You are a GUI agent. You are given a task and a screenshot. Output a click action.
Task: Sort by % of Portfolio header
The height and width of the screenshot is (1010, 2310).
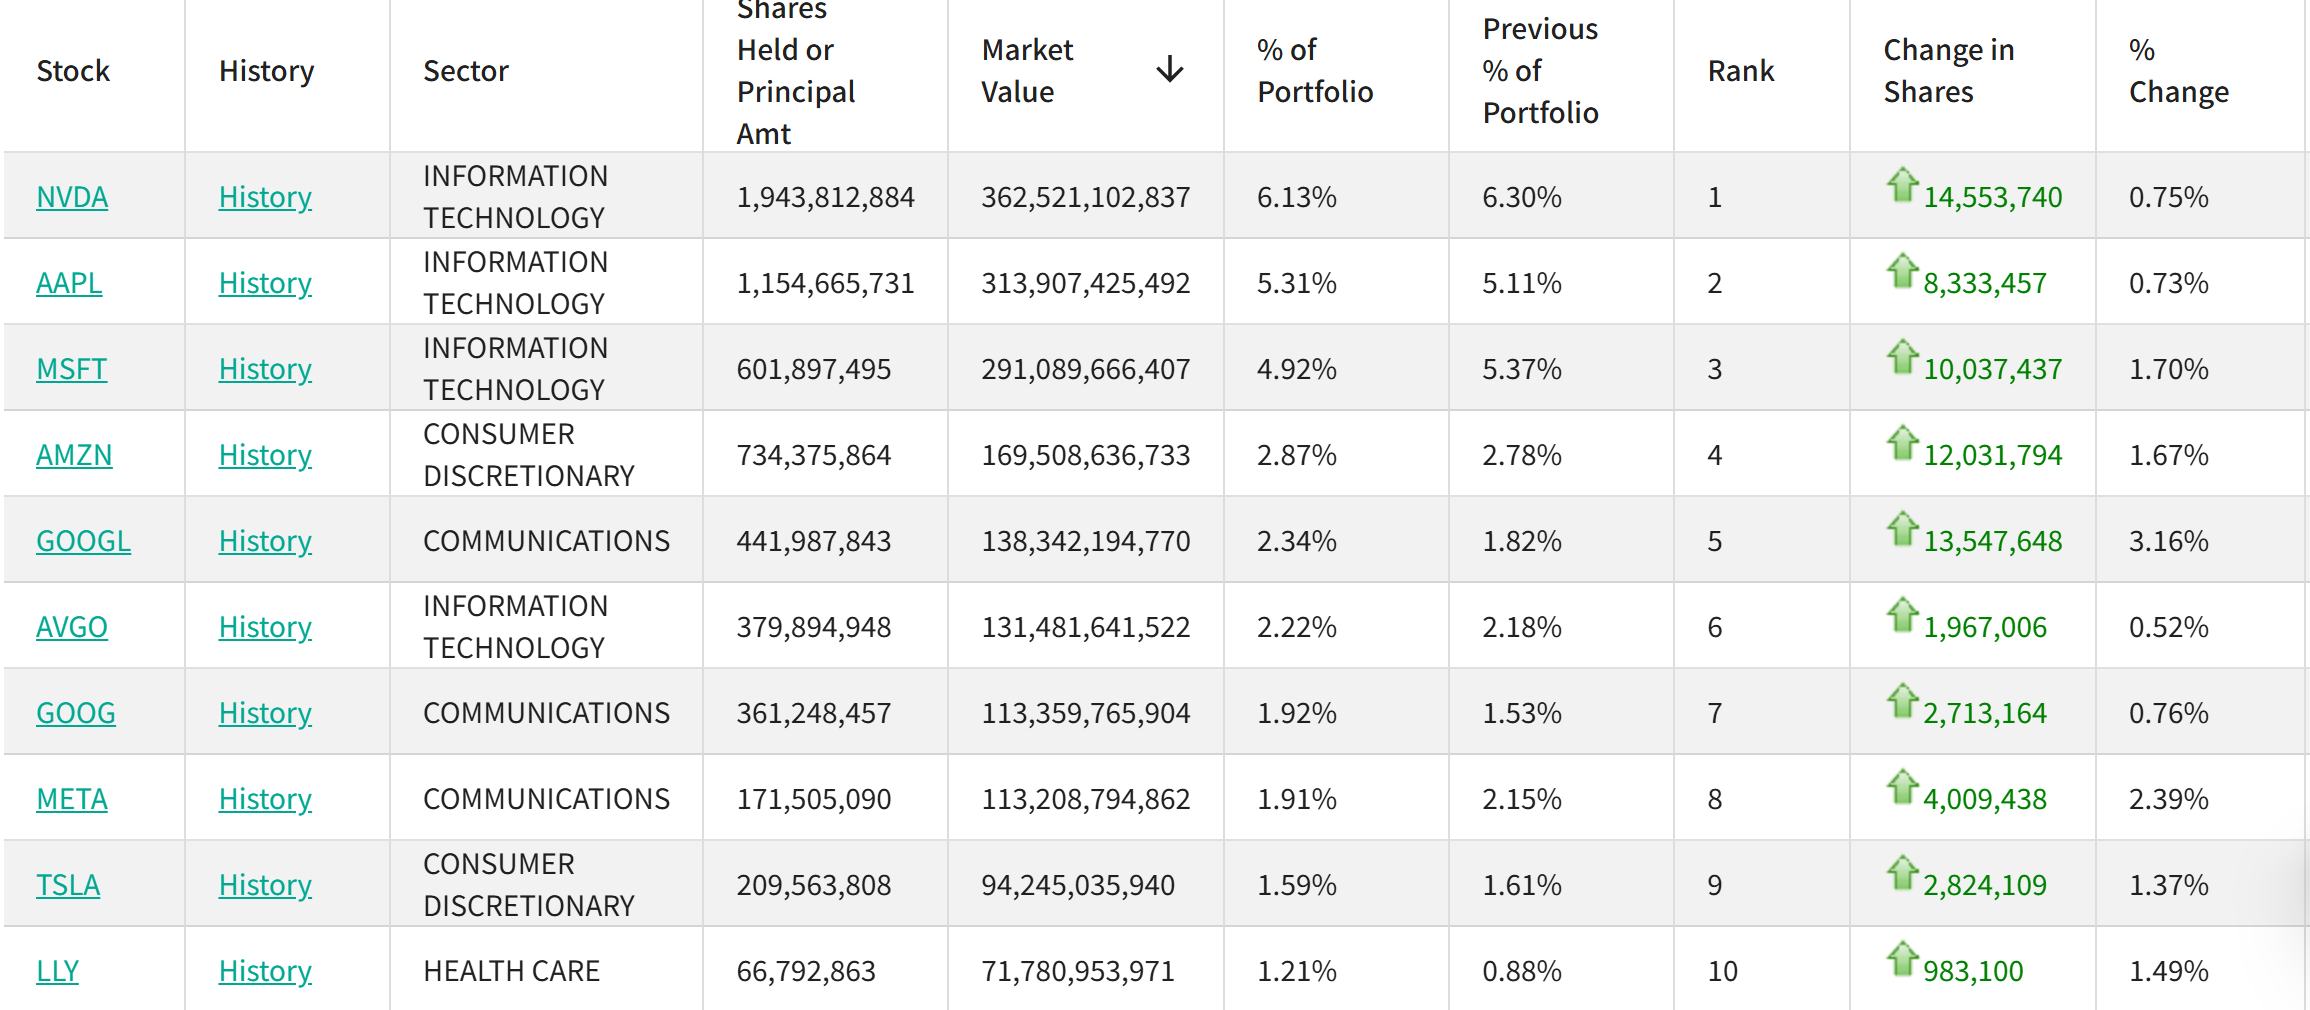1314,71
